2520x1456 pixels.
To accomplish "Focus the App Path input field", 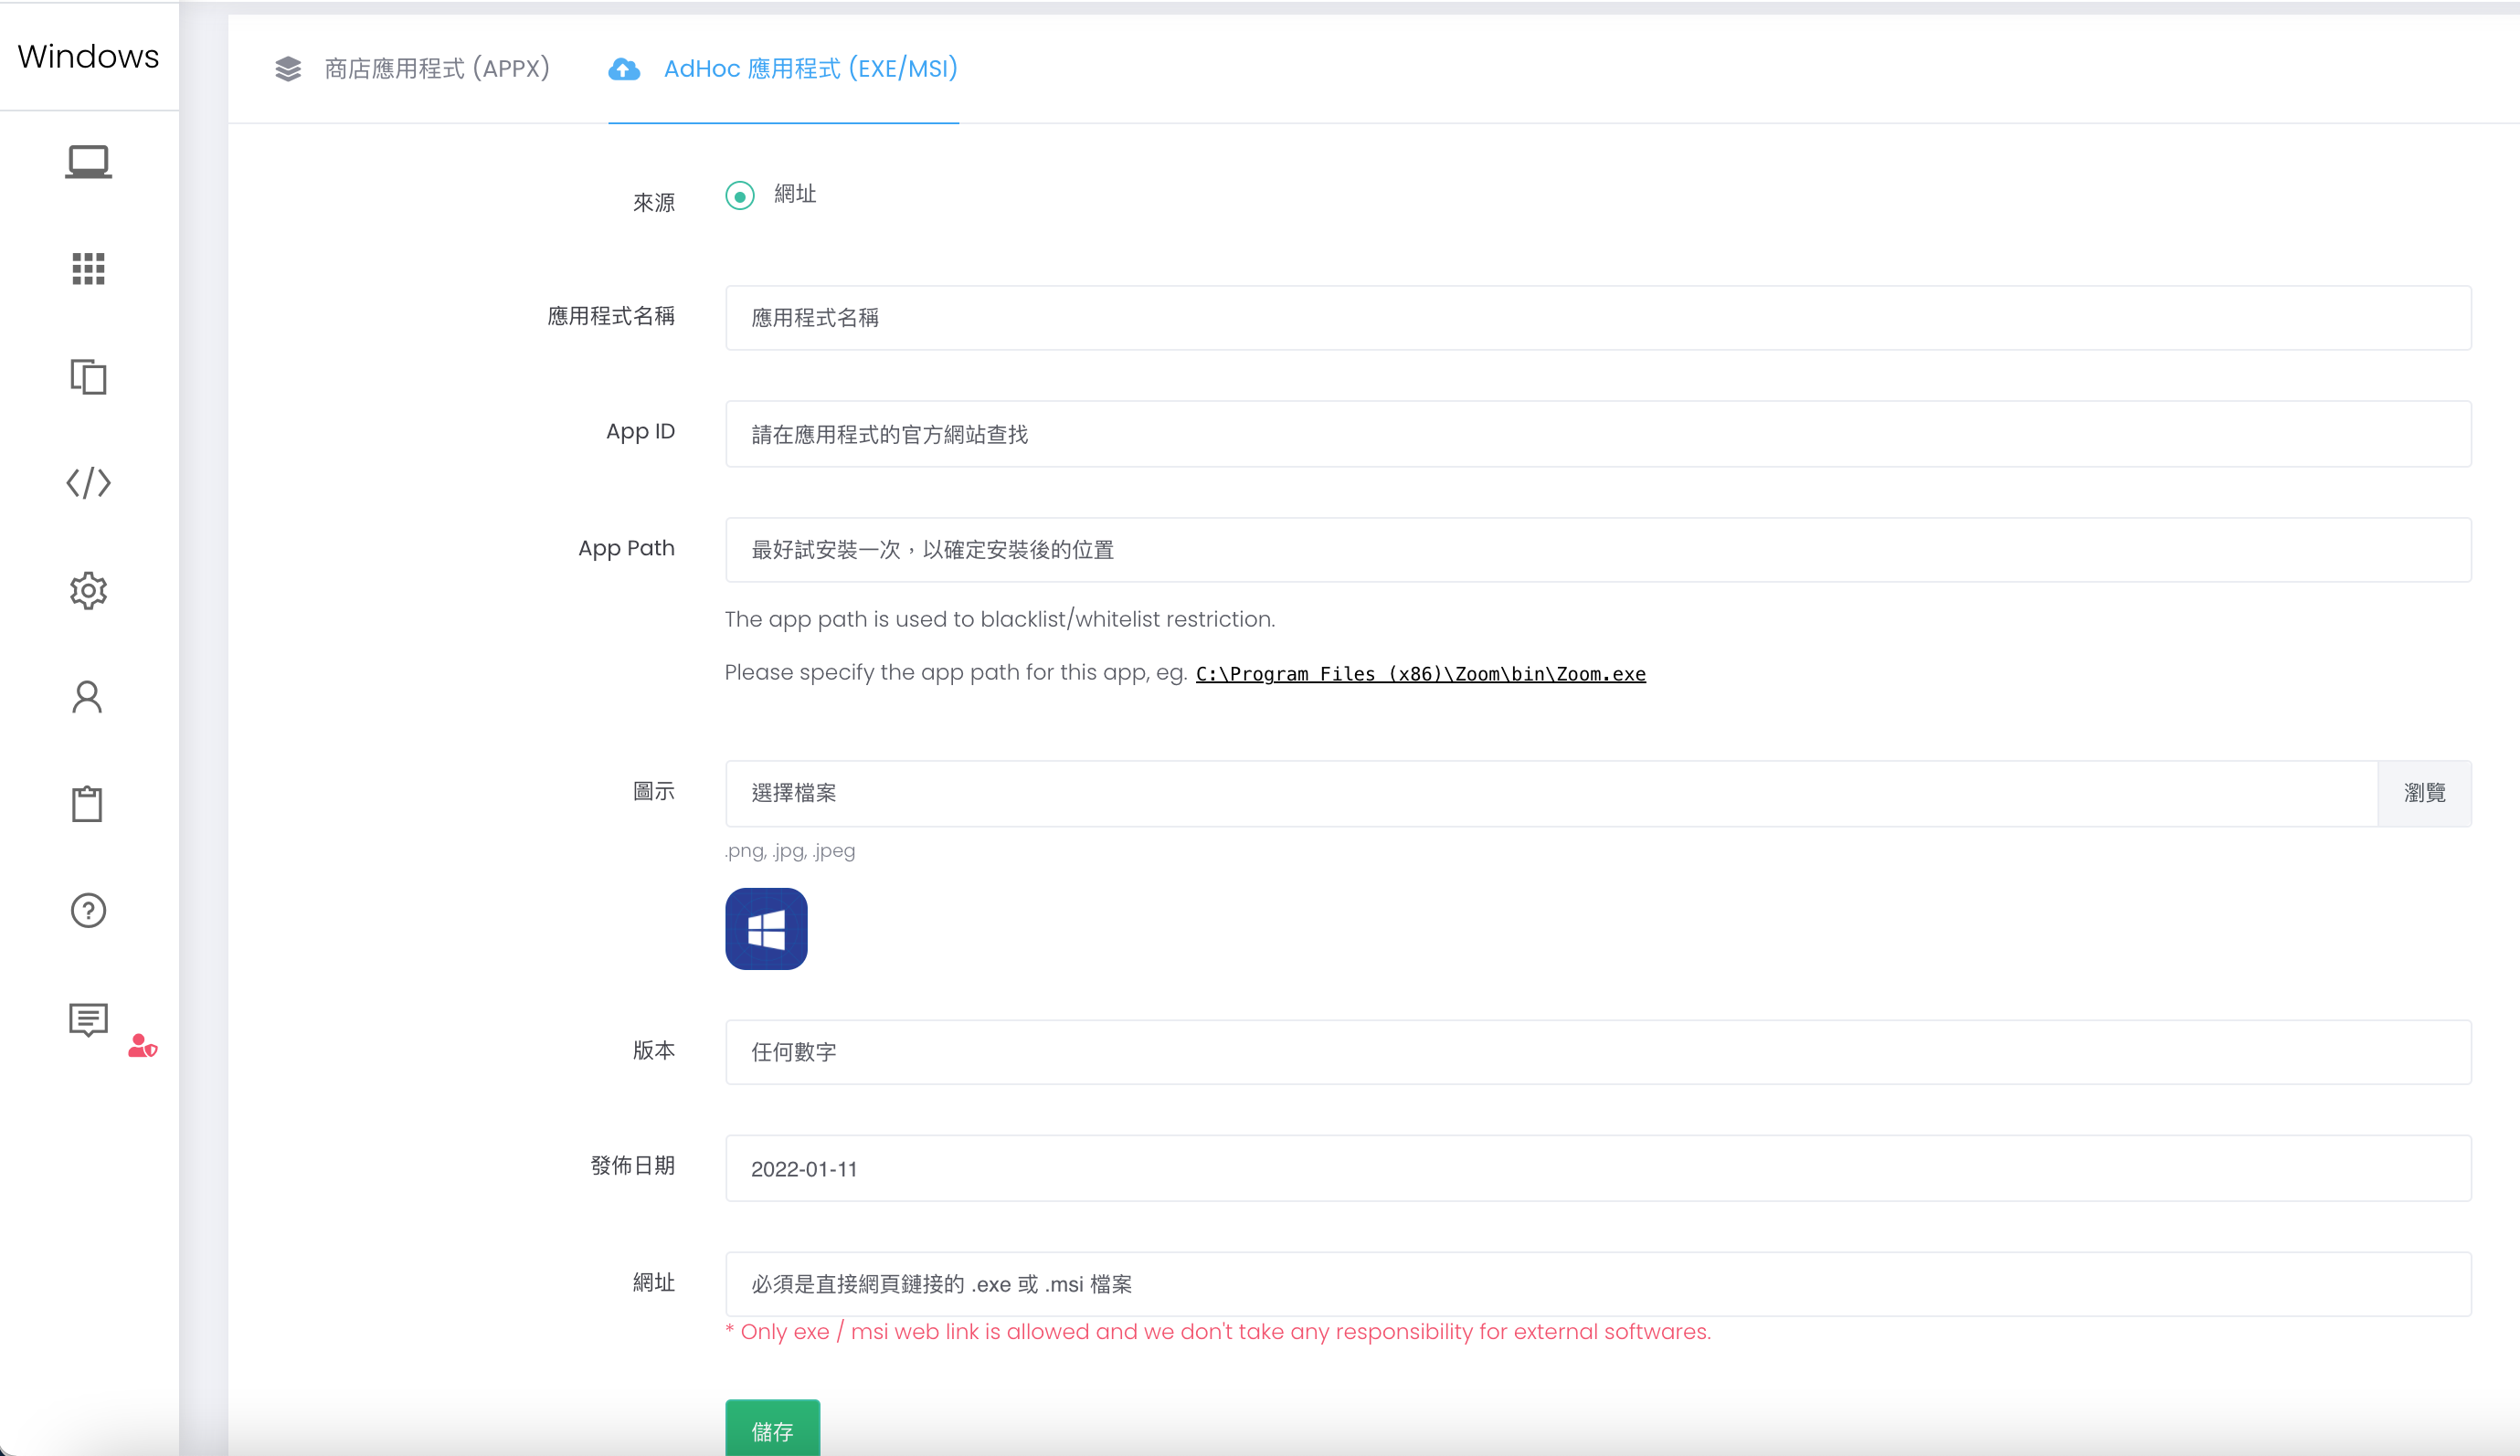I will click(x=1598, y=550).
